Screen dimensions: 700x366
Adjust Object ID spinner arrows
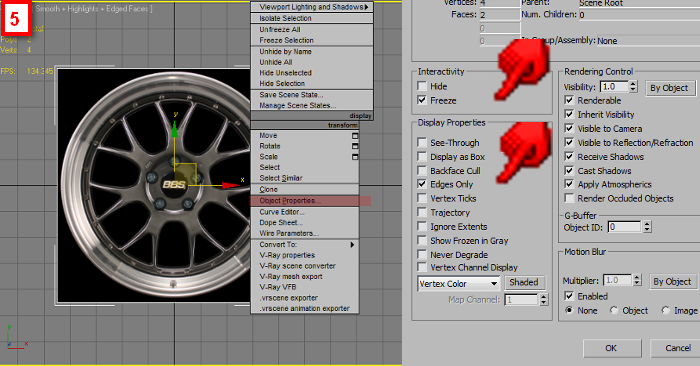click(x=647, y=227)
